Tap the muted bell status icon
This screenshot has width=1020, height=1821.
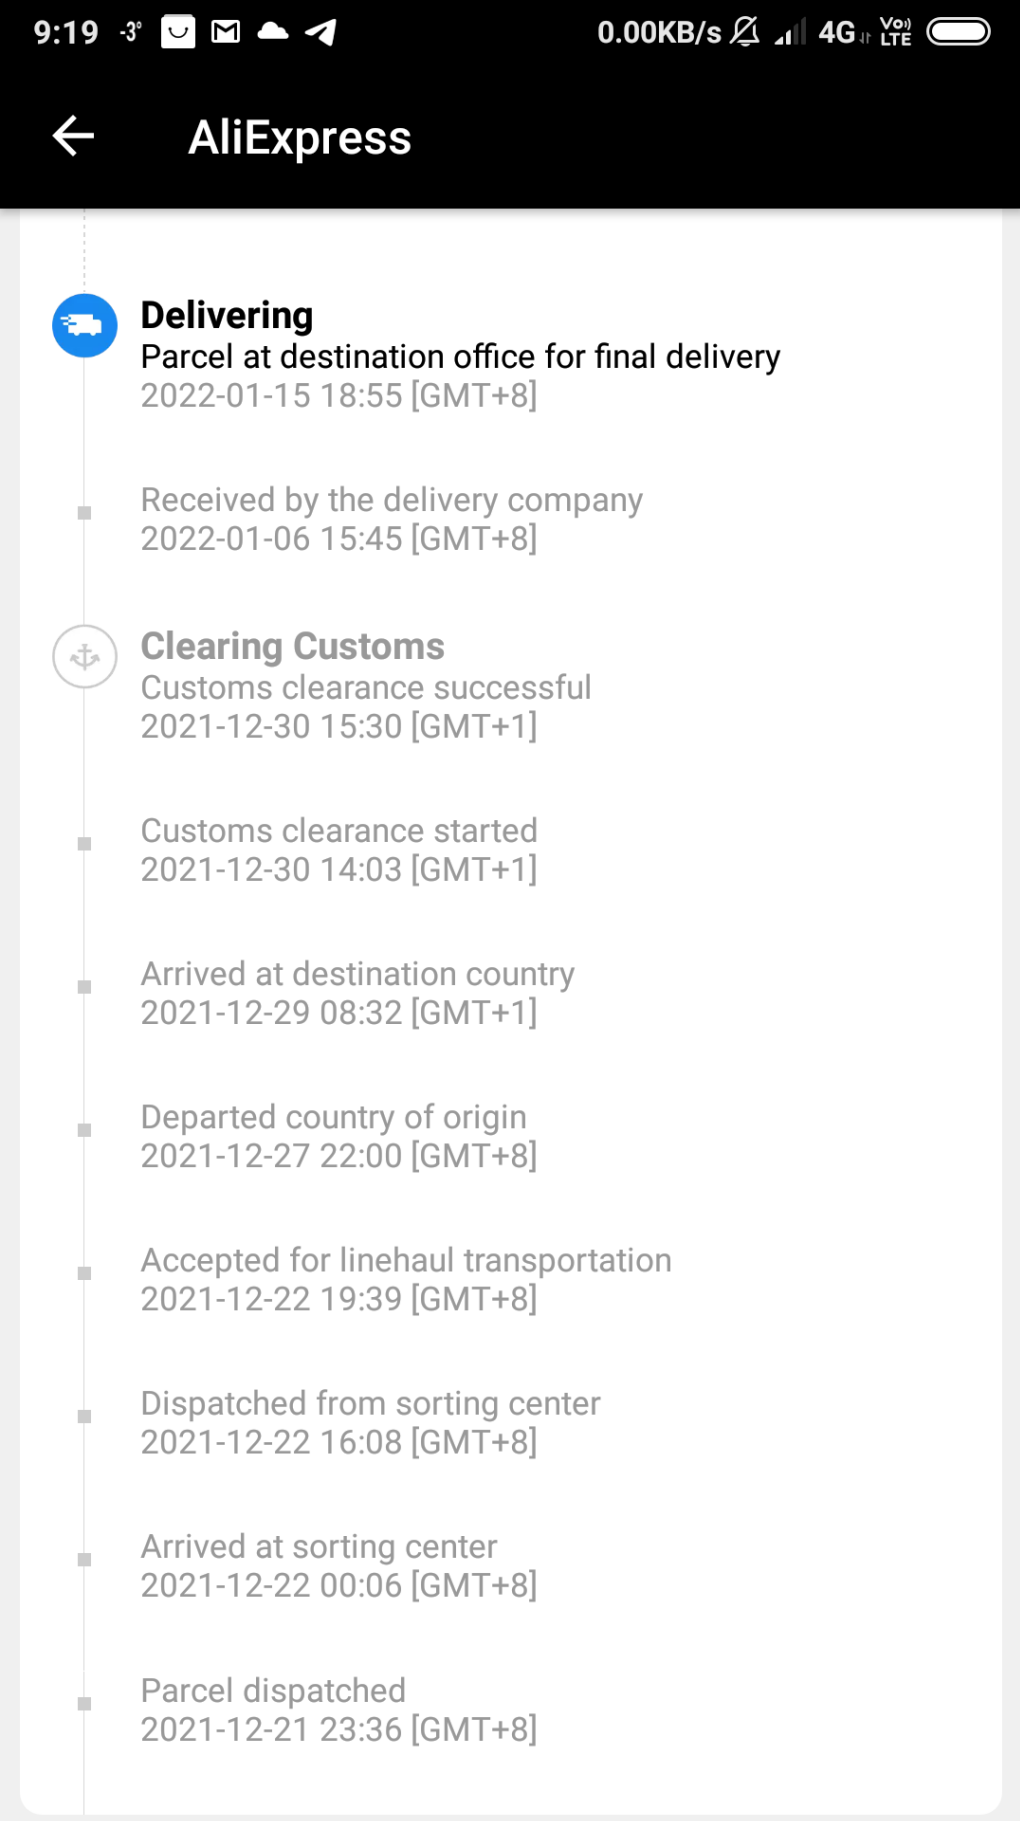point(744,32)
